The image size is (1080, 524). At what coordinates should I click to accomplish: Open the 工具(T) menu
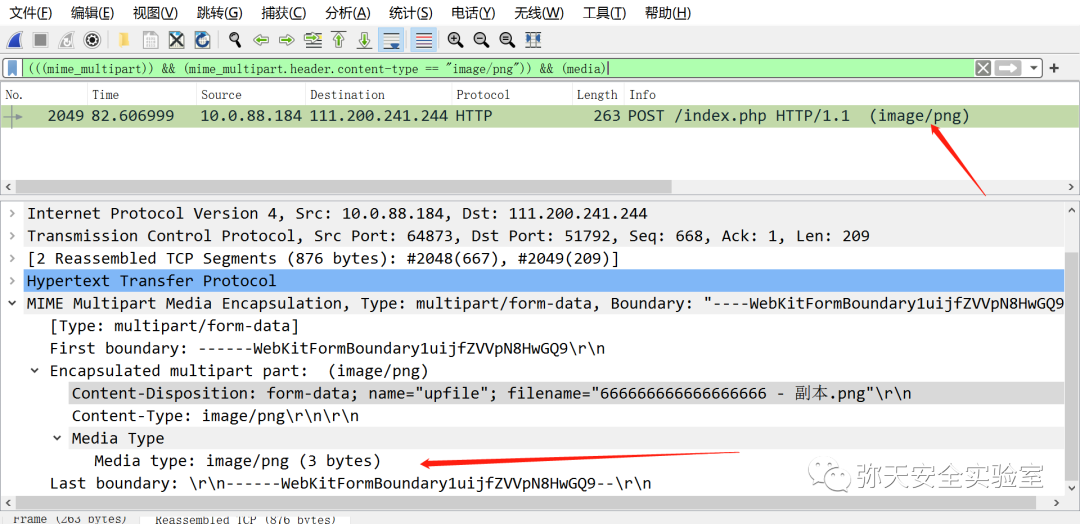pyautogui.click(x=604, y=12)
